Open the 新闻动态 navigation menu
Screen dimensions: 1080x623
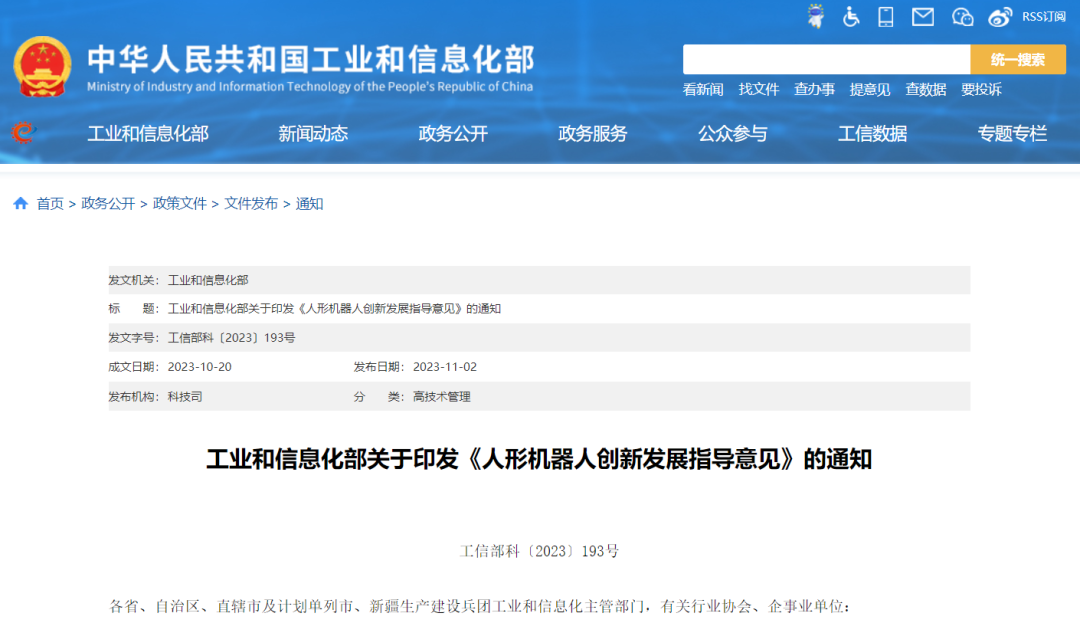pos(313,133)
